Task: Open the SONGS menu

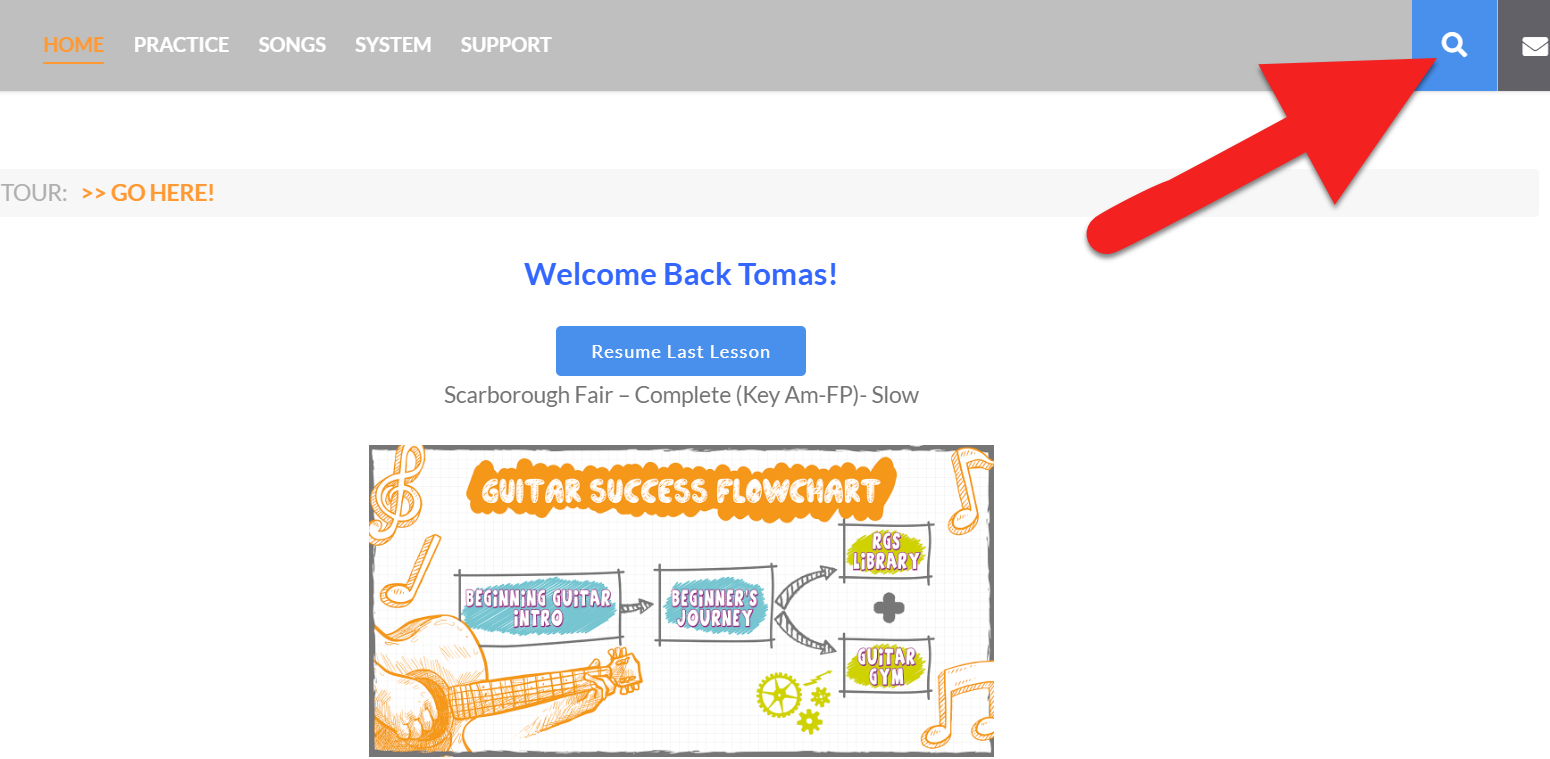Action: pos(292,45)
